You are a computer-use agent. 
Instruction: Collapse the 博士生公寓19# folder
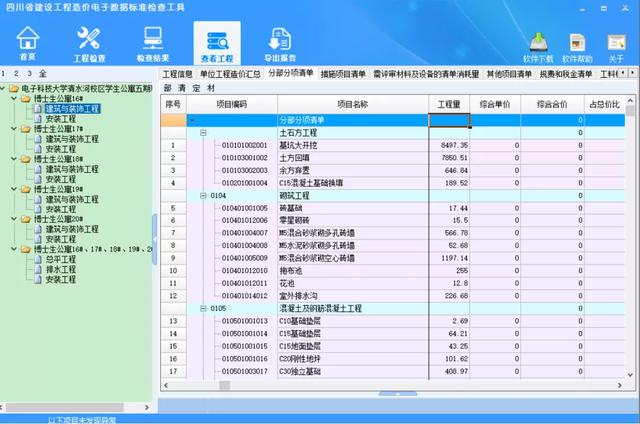(14, 189)
